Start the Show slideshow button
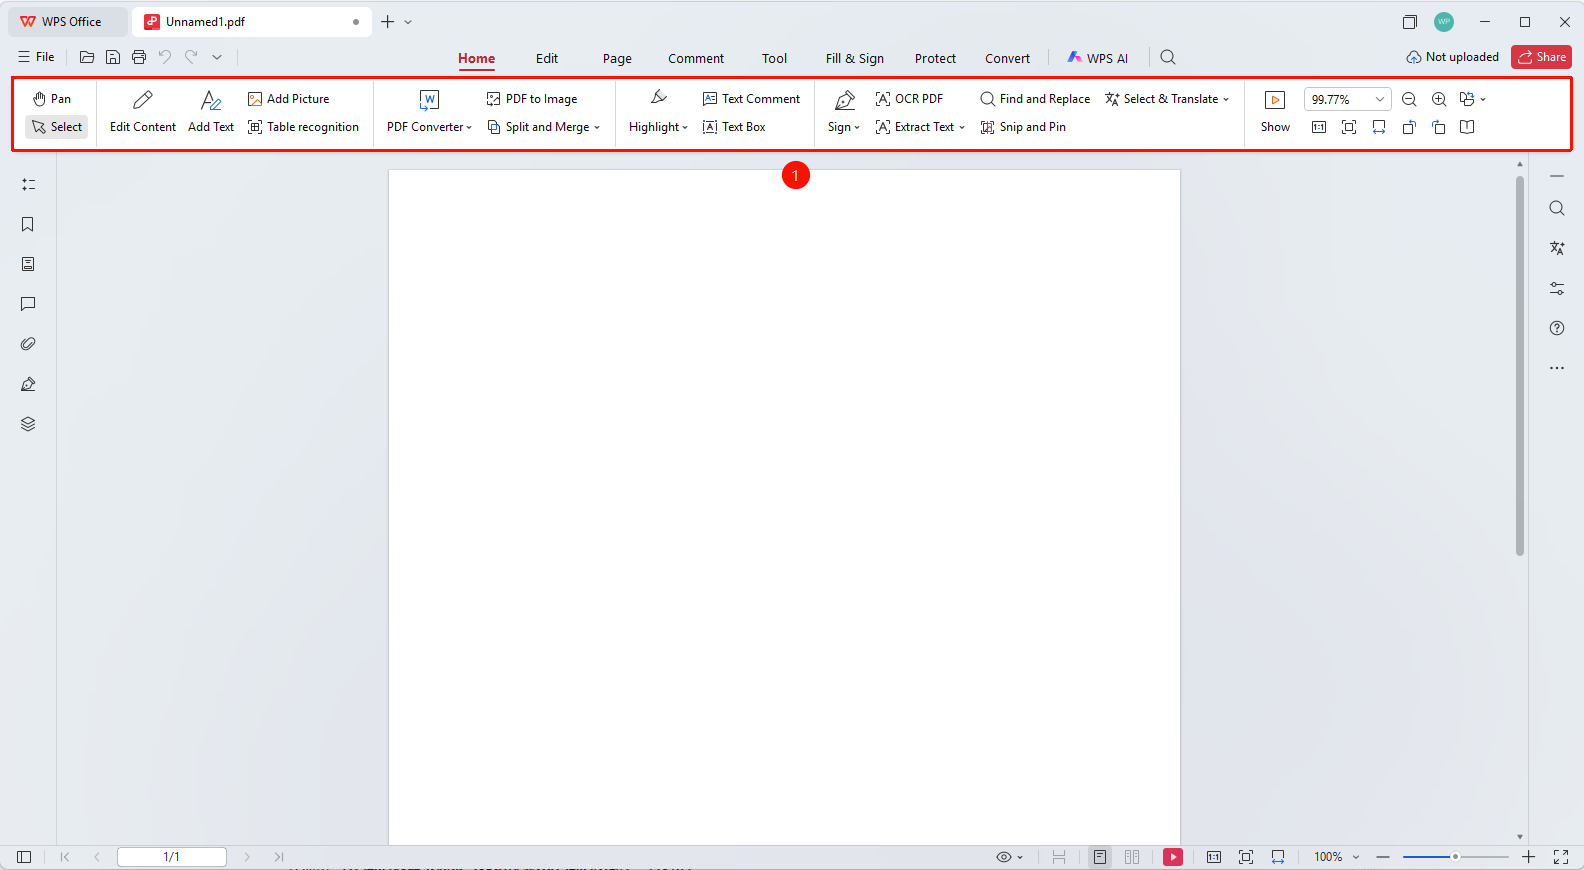The image size is (1584, 870). pyautogui.click(x=1275, y=111)
